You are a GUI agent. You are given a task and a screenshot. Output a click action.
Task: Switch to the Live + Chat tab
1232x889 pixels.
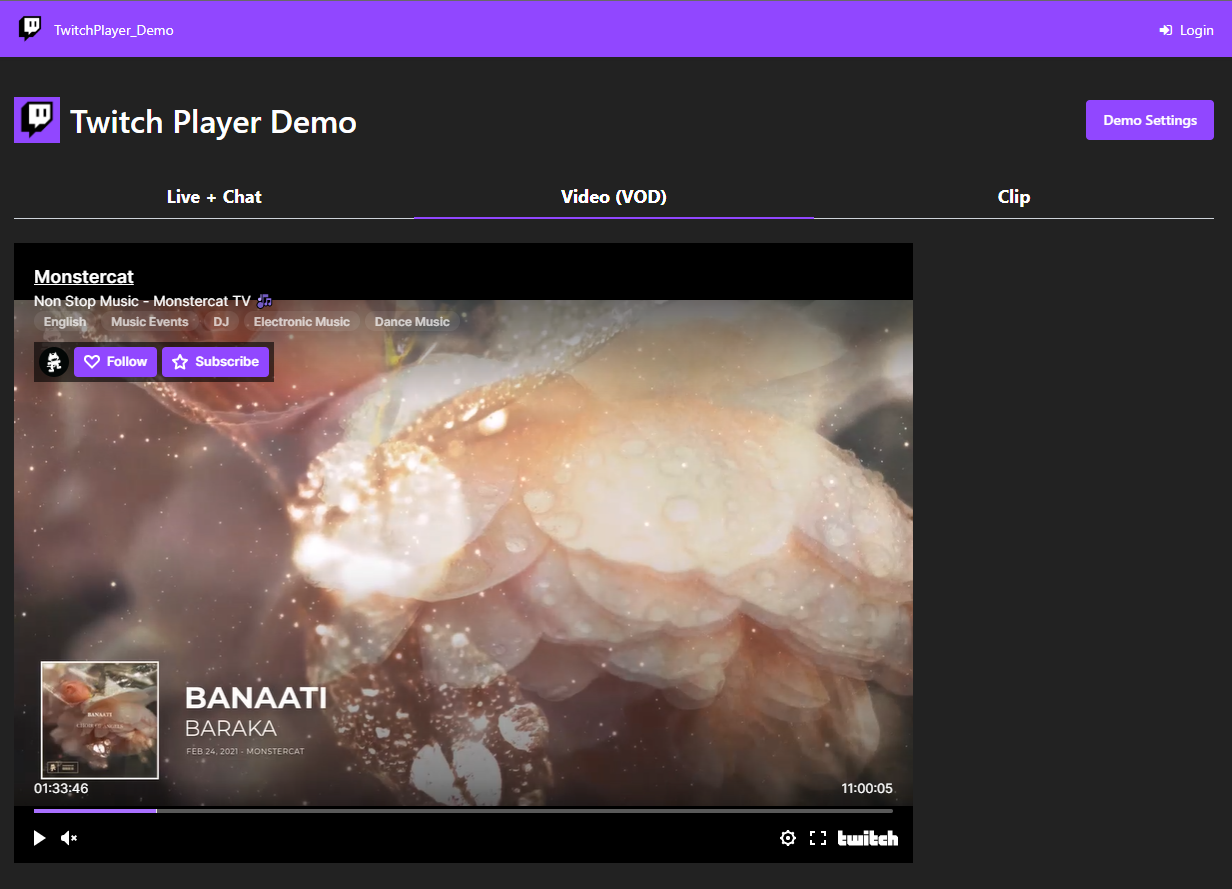point(214,197)
